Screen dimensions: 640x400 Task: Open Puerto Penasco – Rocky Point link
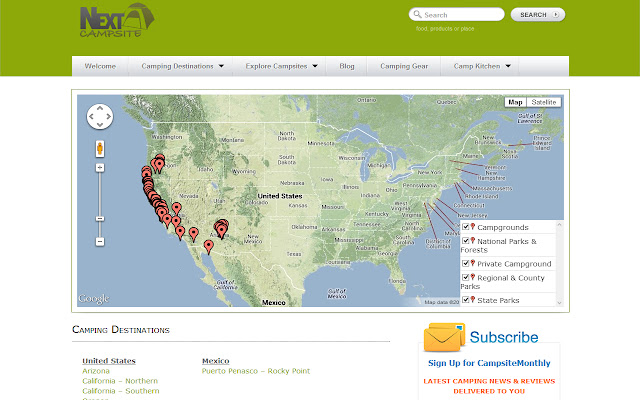[x=256, y=371]
